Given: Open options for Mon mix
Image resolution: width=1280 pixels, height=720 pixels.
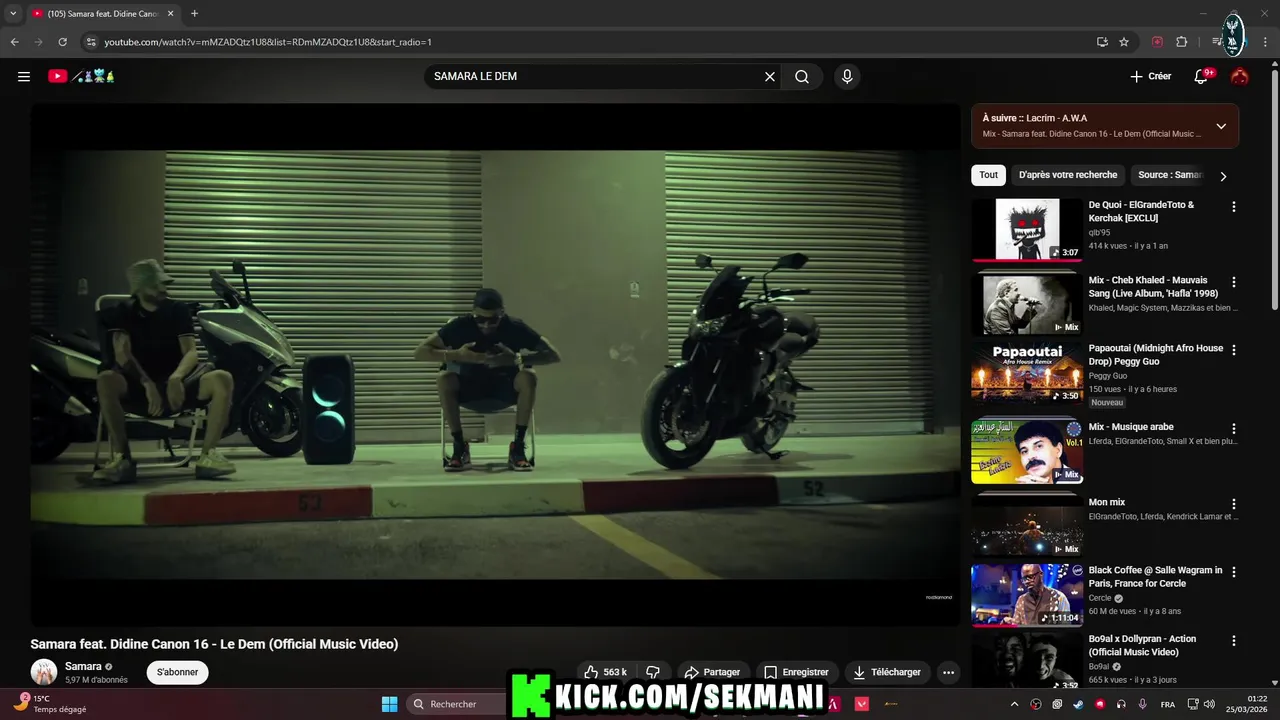Looking at the screenshot, I should [1233, 504].
